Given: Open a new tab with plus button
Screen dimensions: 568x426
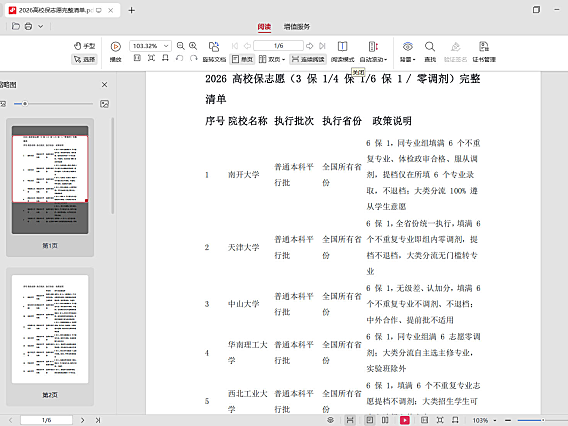Looking at the screenshot, I should click(x=131, y=10).
